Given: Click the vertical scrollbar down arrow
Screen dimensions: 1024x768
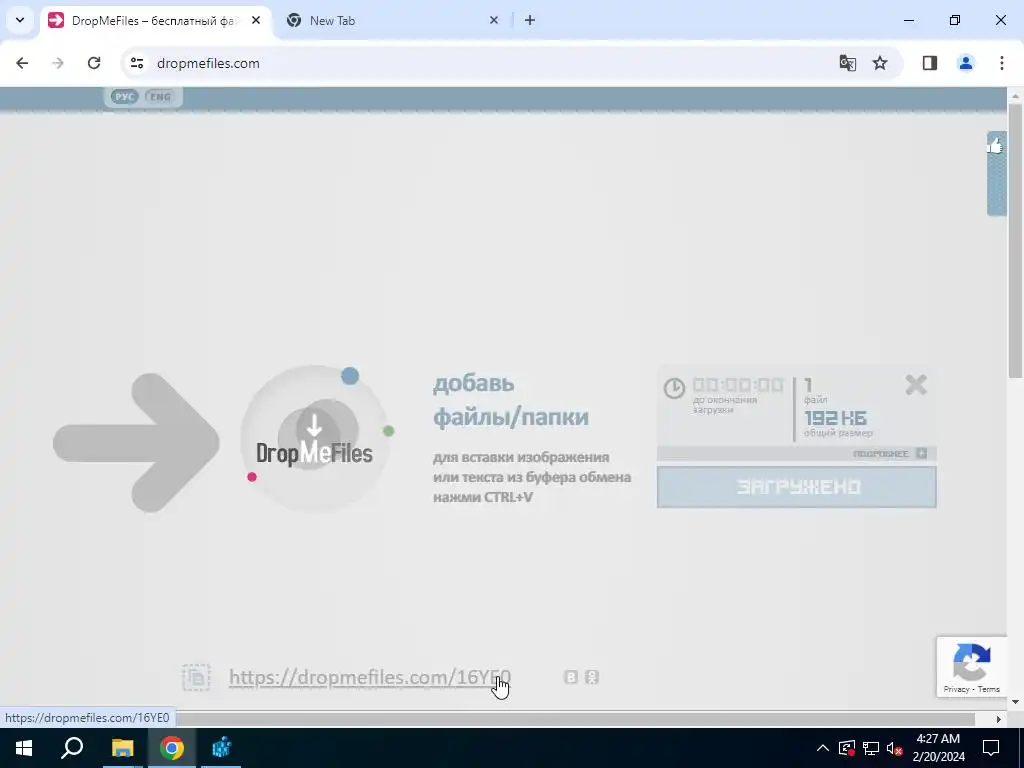Looking at the screenshot, I should [x=1016, y=702].
